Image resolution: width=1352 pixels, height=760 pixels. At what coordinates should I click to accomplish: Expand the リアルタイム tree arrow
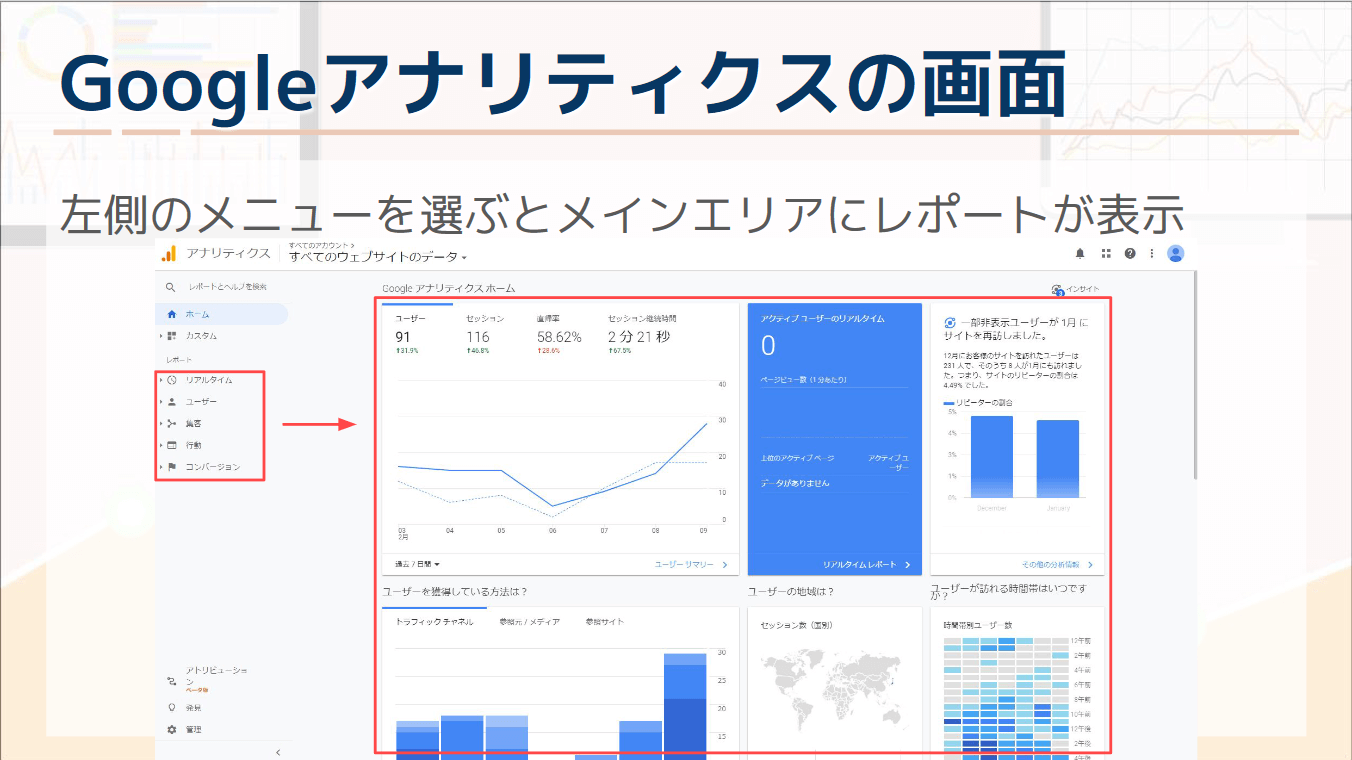click(x=160, y=380)
